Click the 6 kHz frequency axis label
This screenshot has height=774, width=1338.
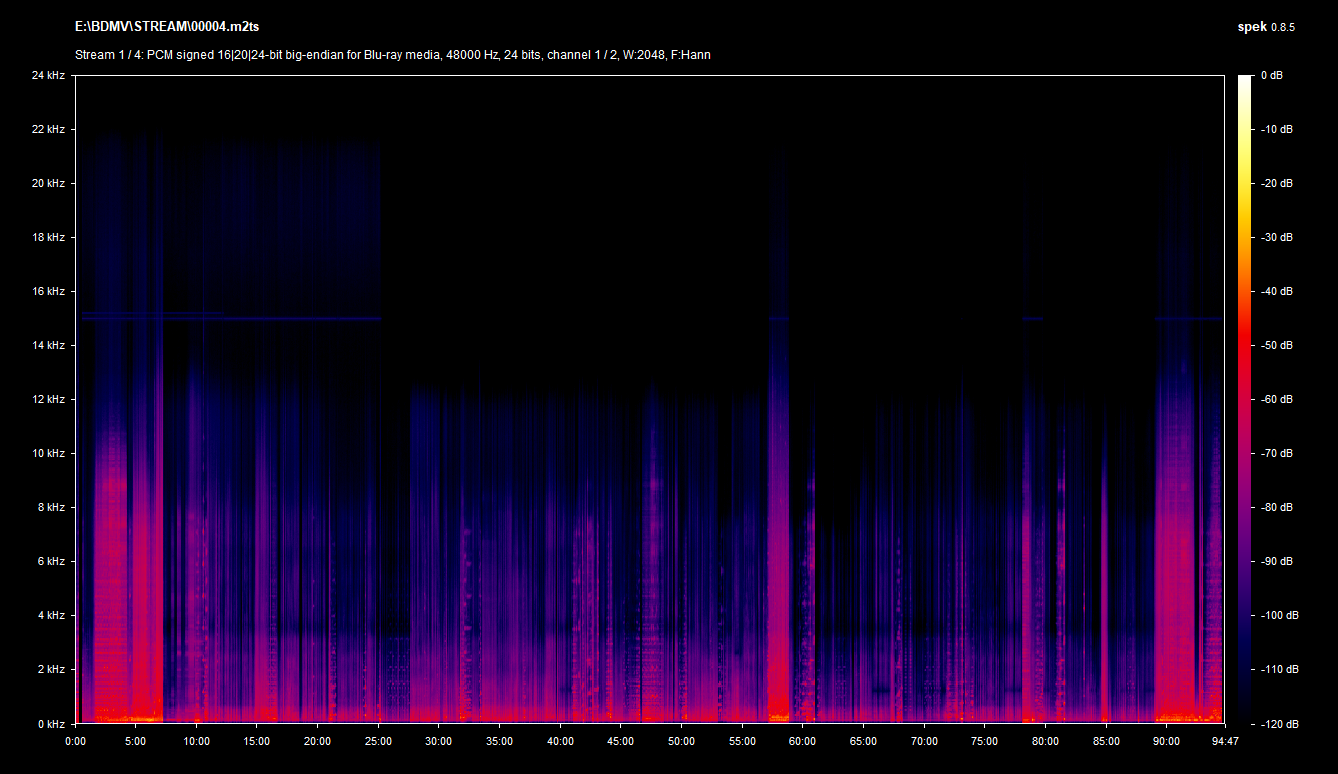tap(50, 561)
